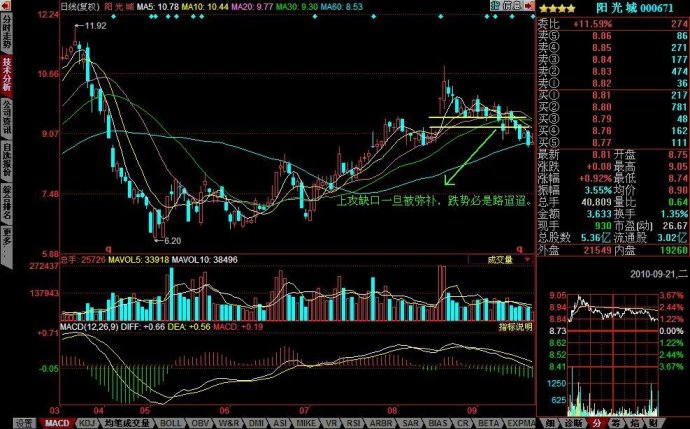Click the stock name 阳光城 000671

click(635, 8)
